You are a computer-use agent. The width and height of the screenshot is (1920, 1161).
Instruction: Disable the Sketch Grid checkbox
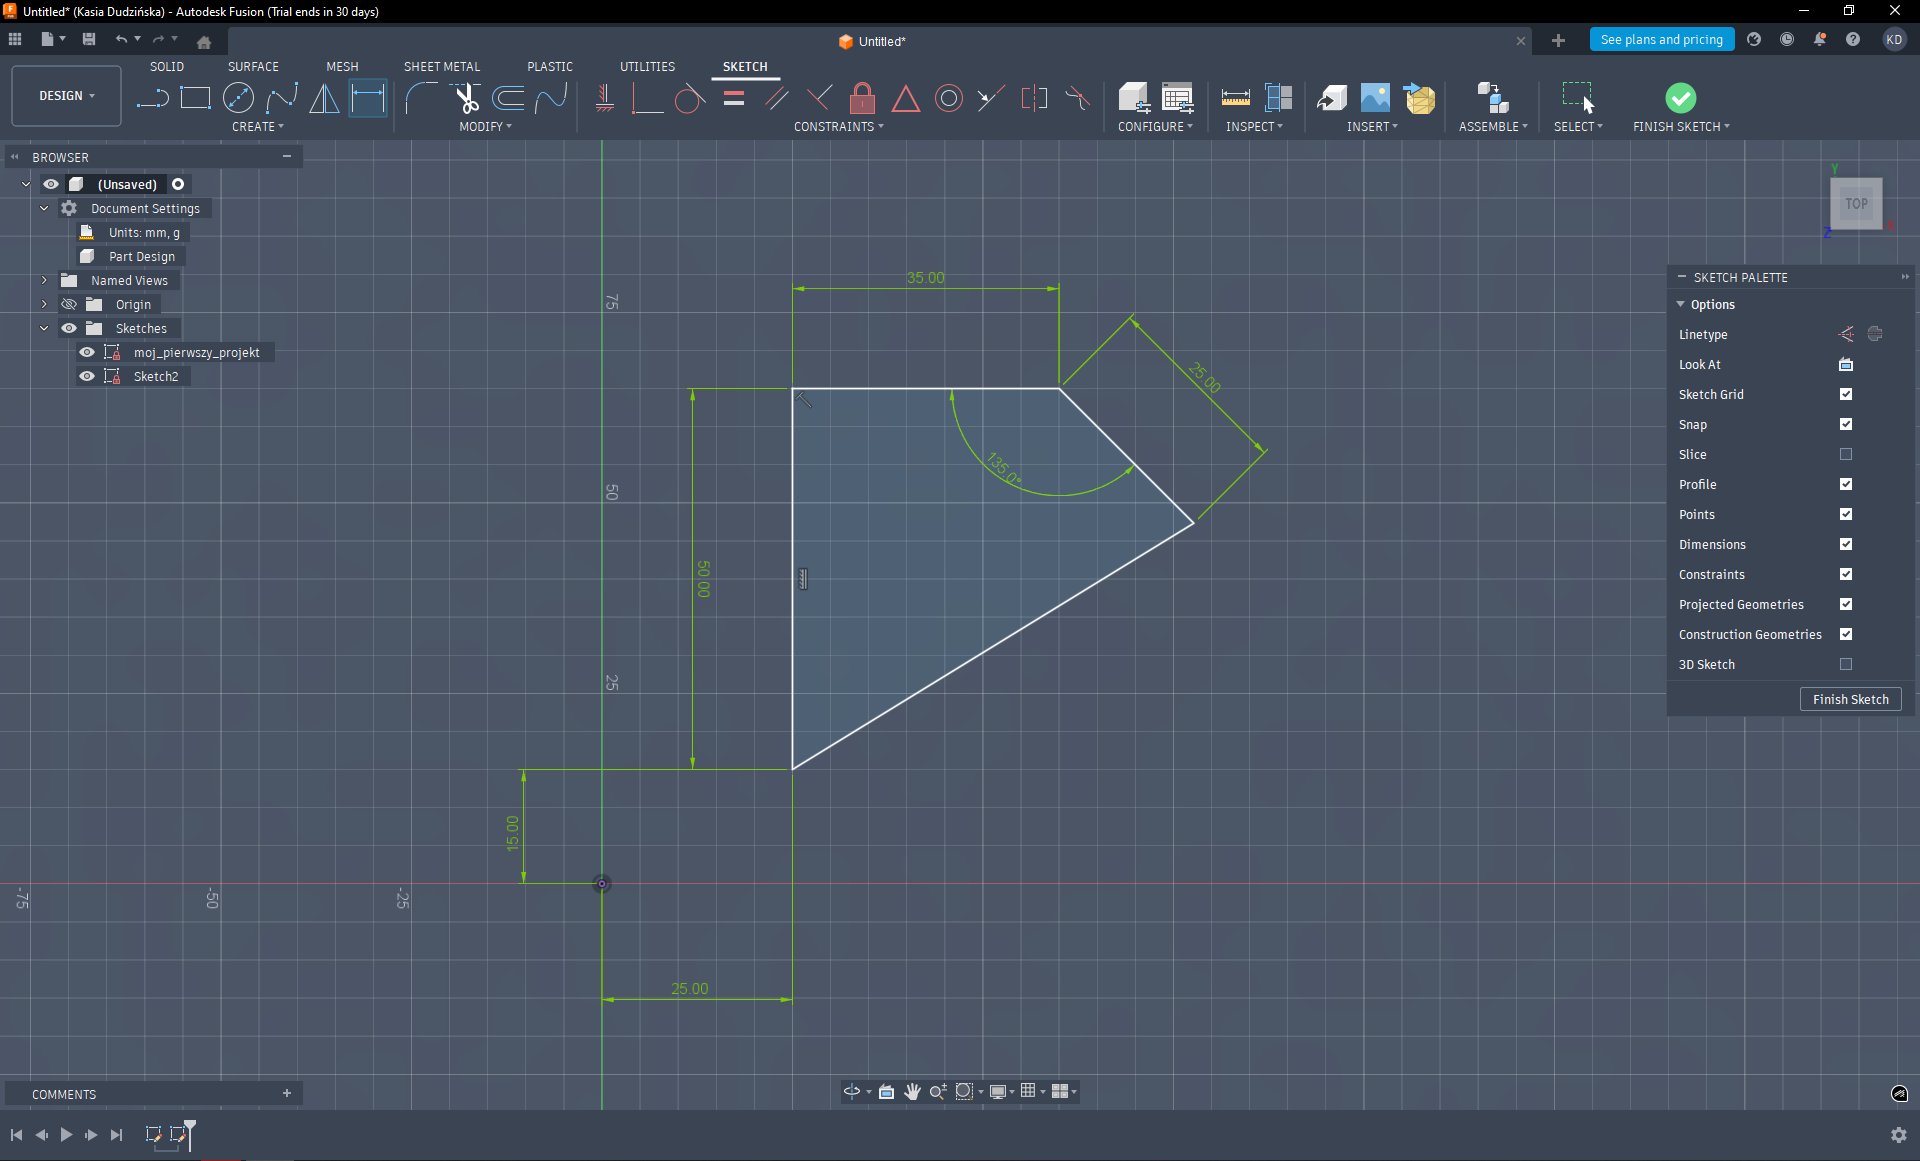[x=1846, y=394]
